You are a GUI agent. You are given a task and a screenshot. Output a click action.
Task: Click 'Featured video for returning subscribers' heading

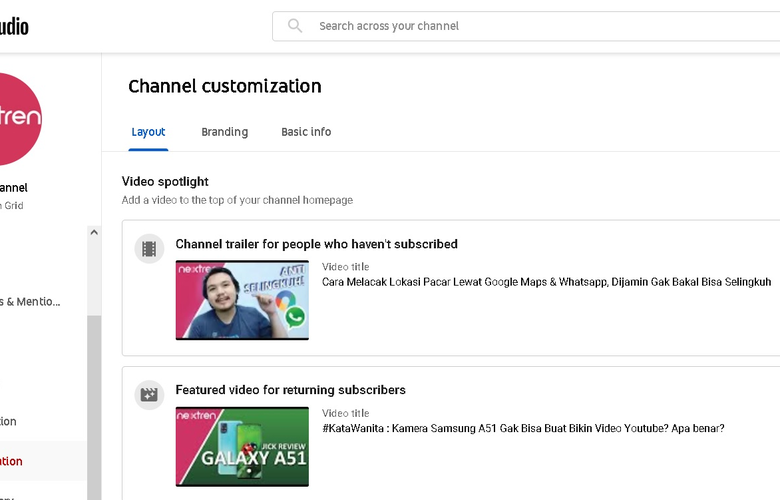291,390
